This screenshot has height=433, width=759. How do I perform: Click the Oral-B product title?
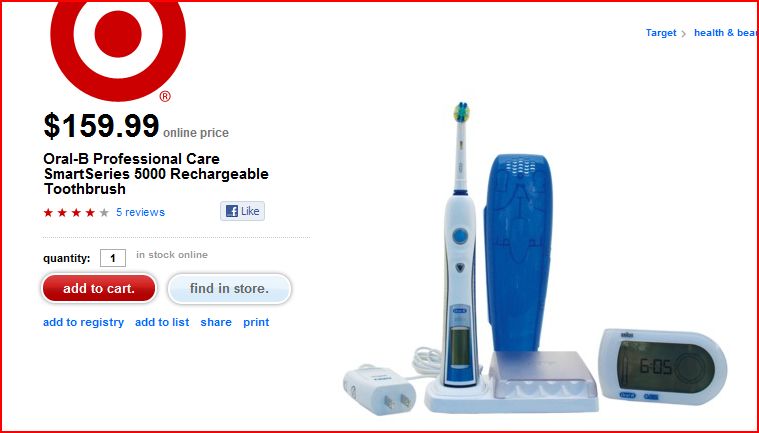[x=156, y=174]
